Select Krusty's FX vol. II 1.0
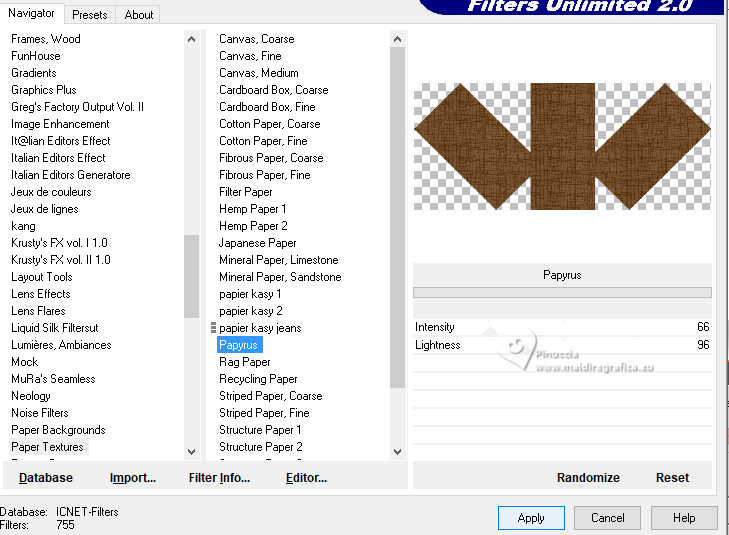 click(60, 259)
